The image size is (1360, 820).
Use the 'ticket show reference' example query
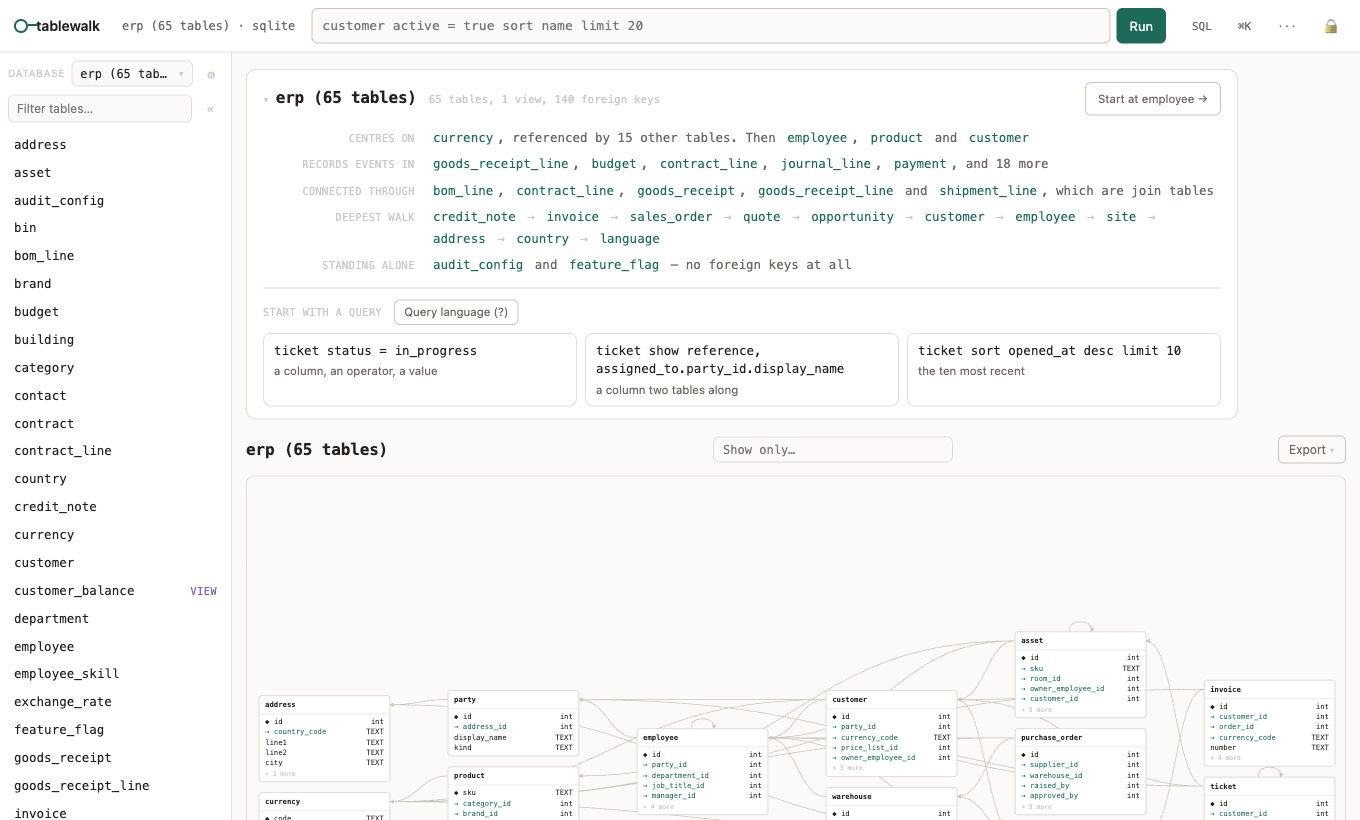(742, 369)
